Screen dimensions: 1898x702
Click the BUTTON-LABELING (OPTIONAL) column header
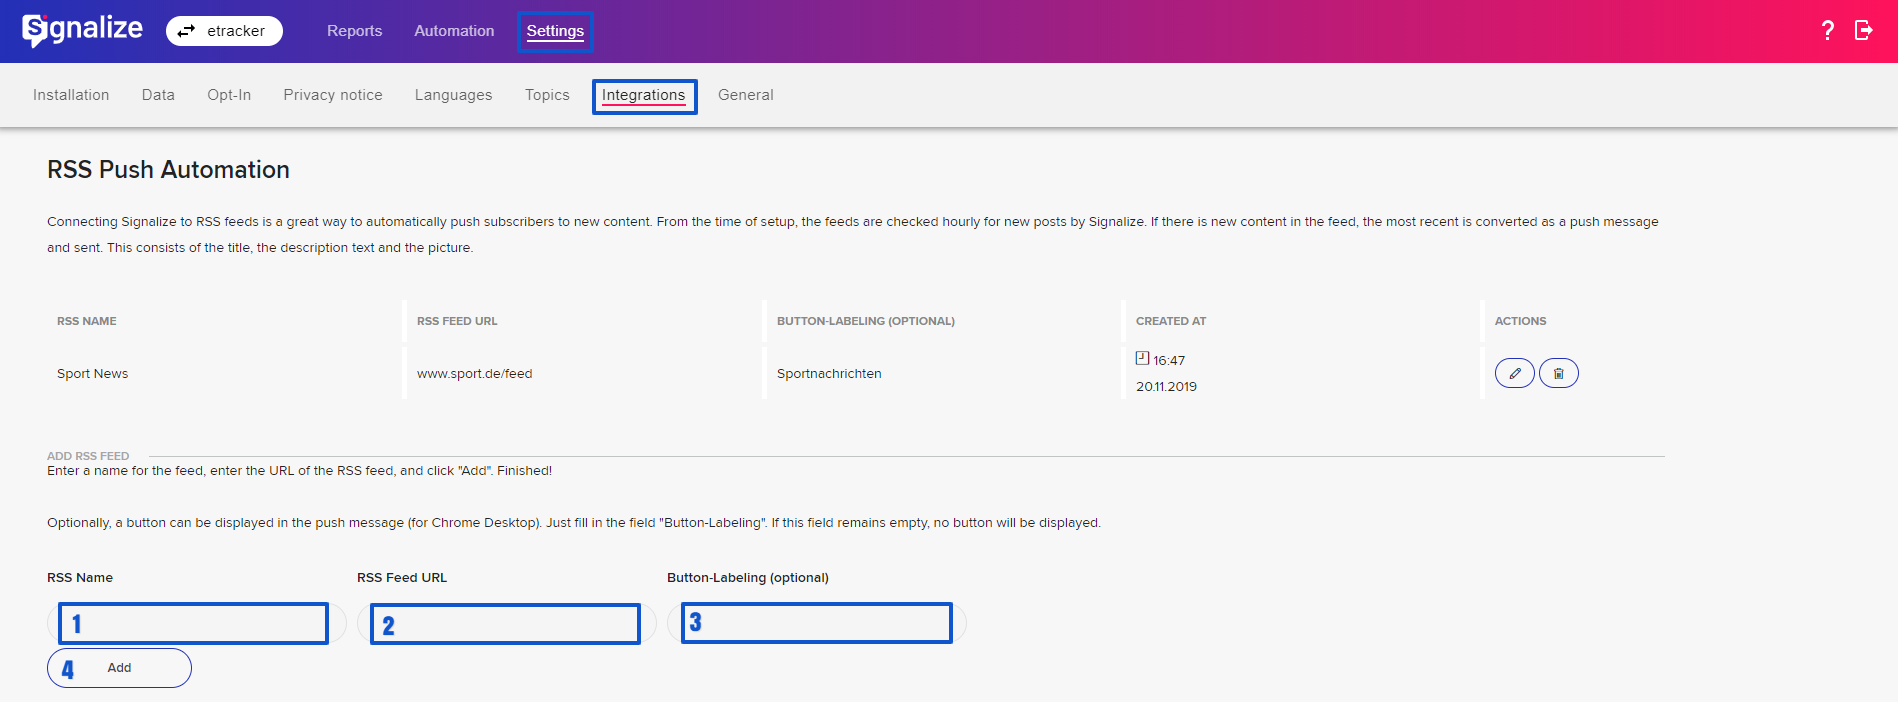[866, 321]
